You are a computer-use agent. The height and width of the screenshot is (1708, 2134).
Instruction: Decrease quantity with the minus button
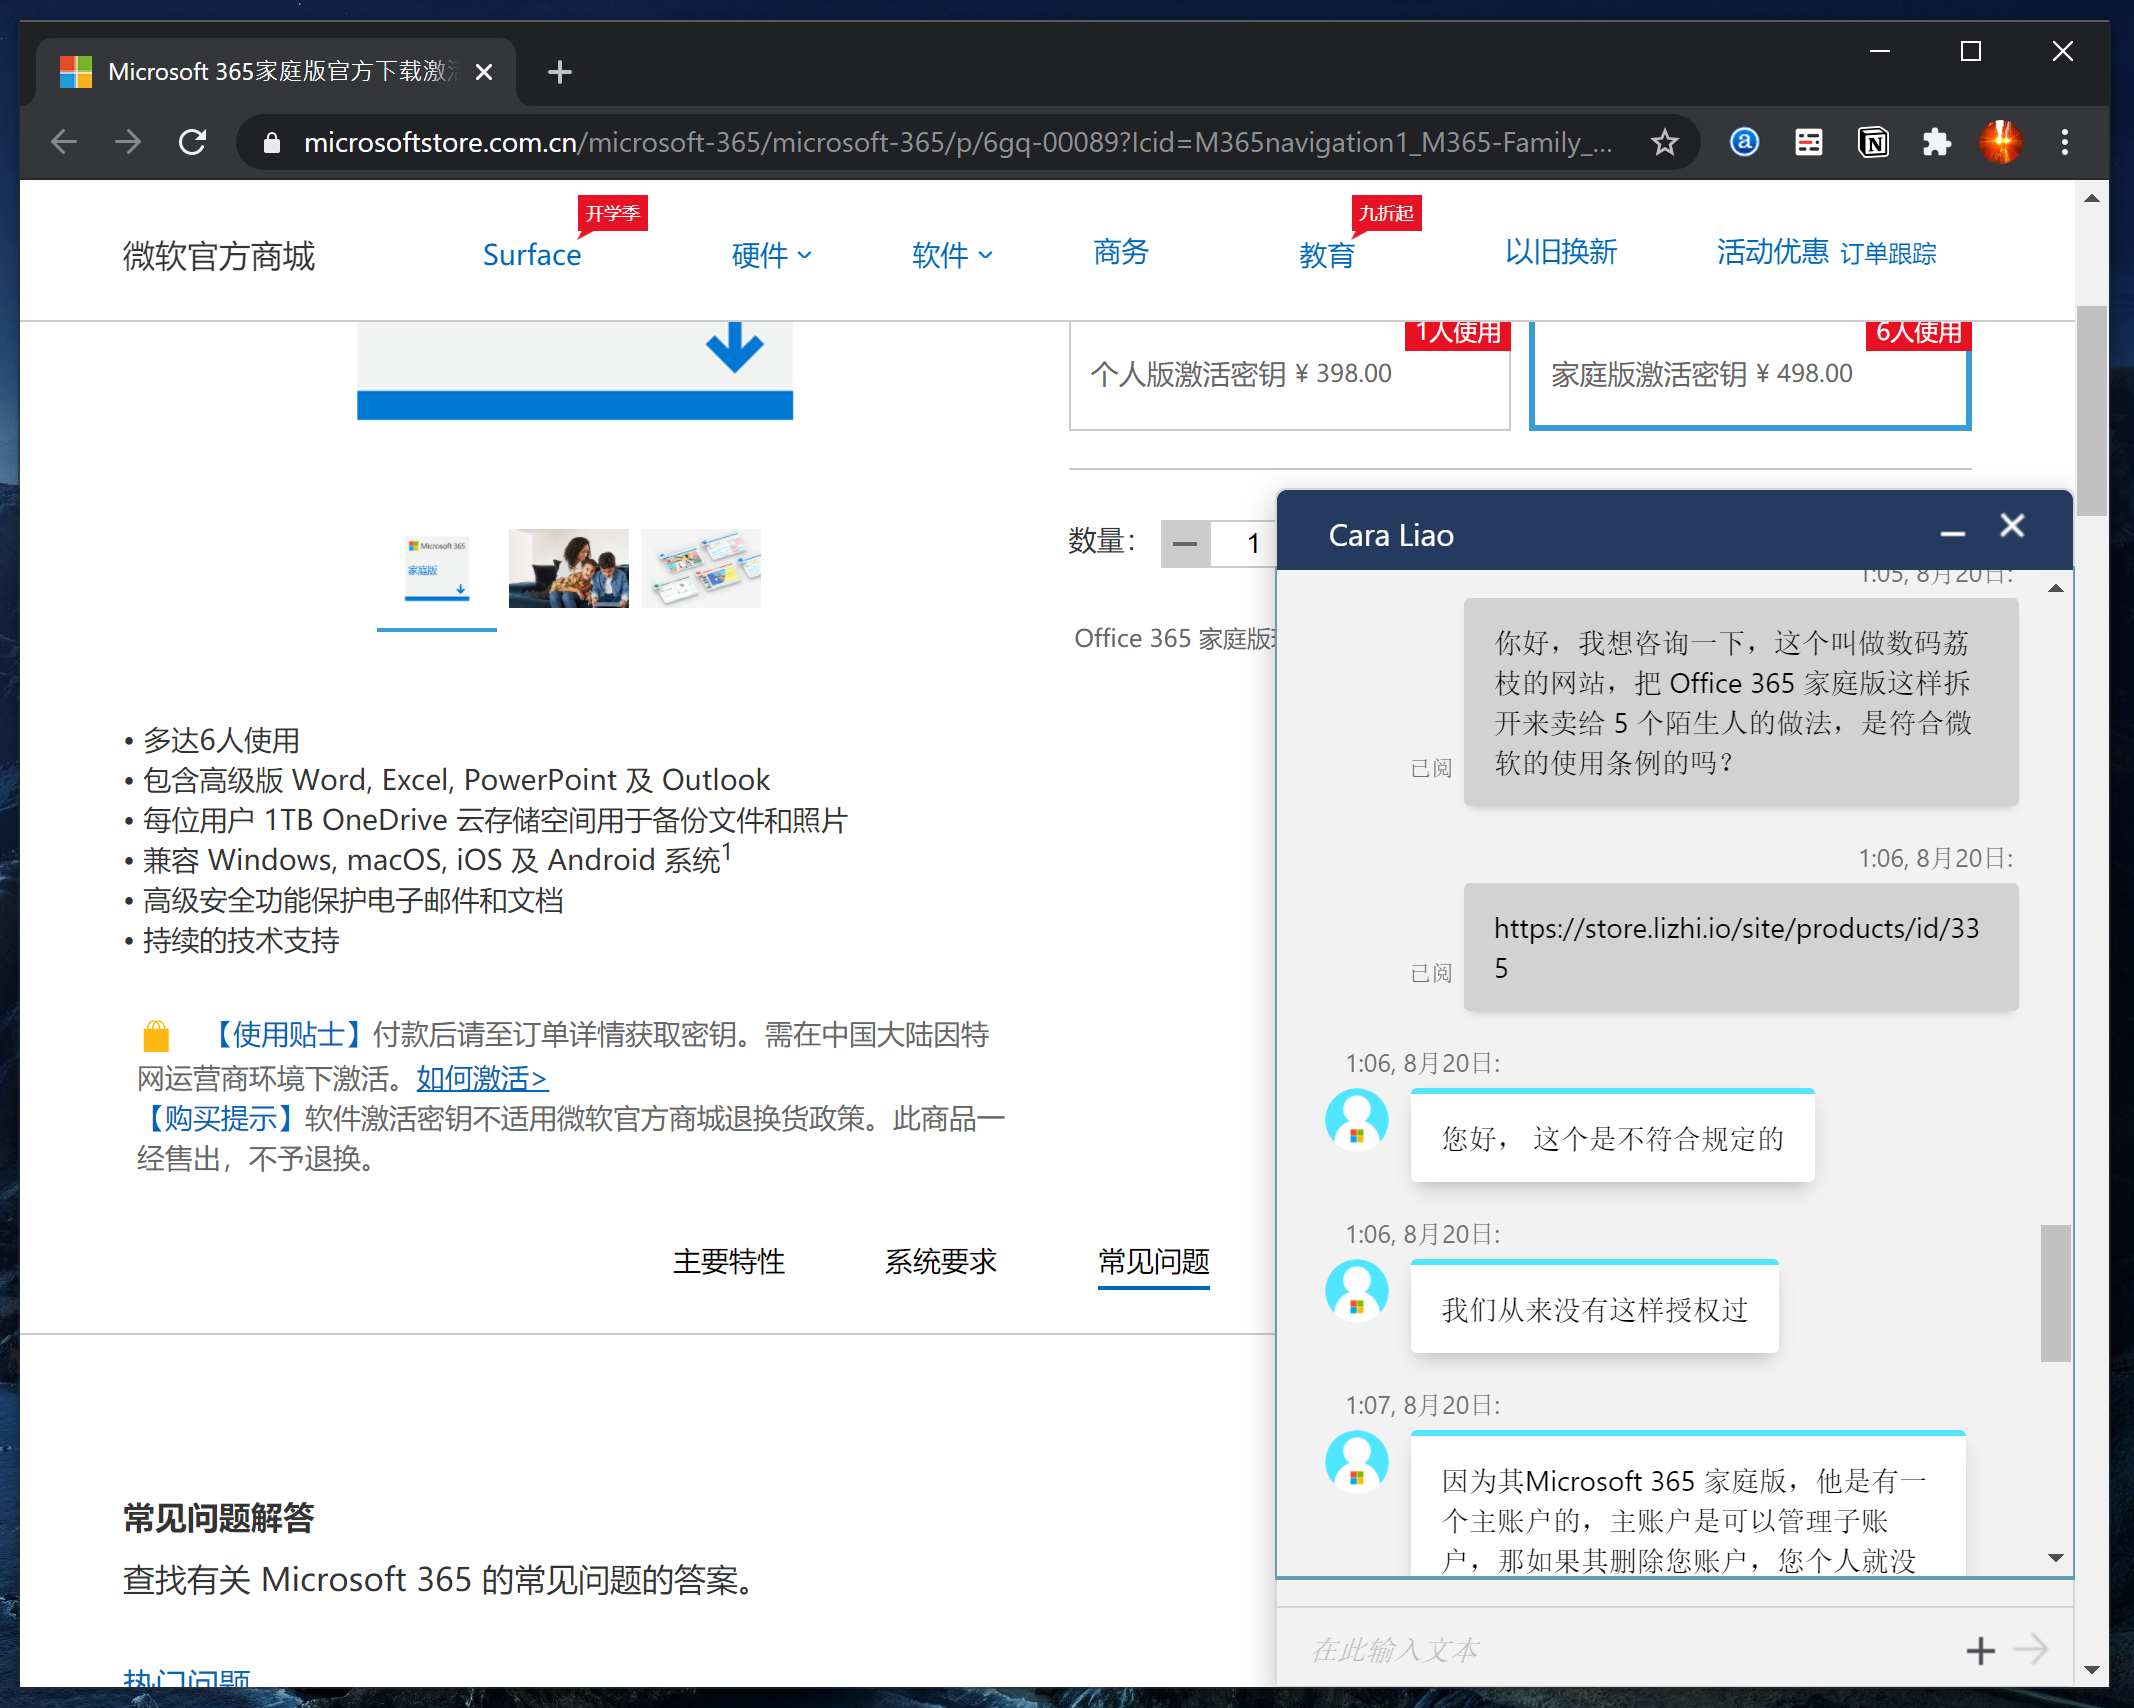tap(1185, 544)
